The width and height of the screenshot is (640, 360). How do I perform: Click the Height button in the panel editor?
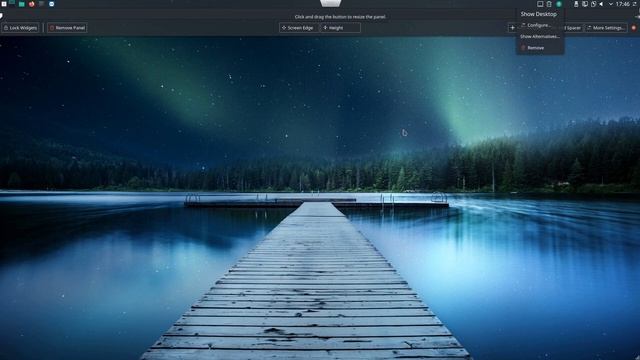(340, 28)
